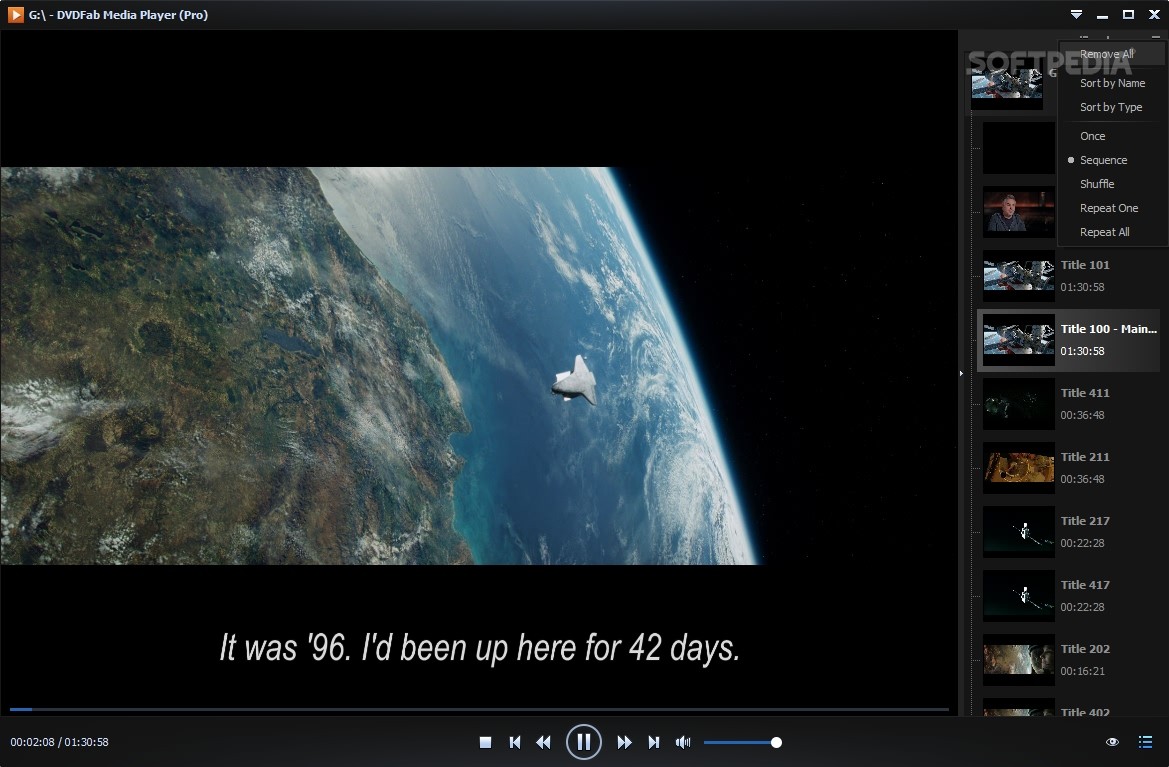Toggle the playlist panel list icon

coord(1145,742)
